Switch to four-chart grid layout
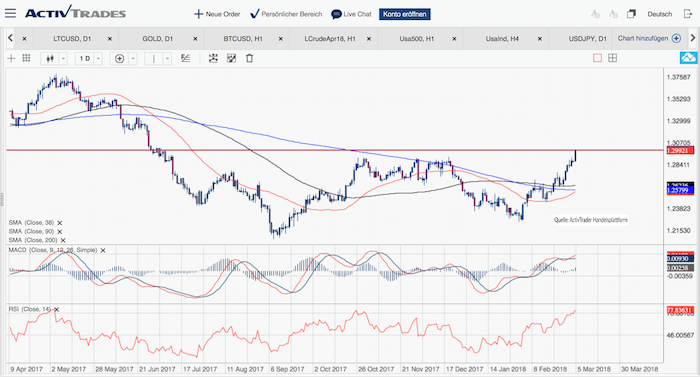This screenshot has width=700, height=377. [x=612, y=58]
